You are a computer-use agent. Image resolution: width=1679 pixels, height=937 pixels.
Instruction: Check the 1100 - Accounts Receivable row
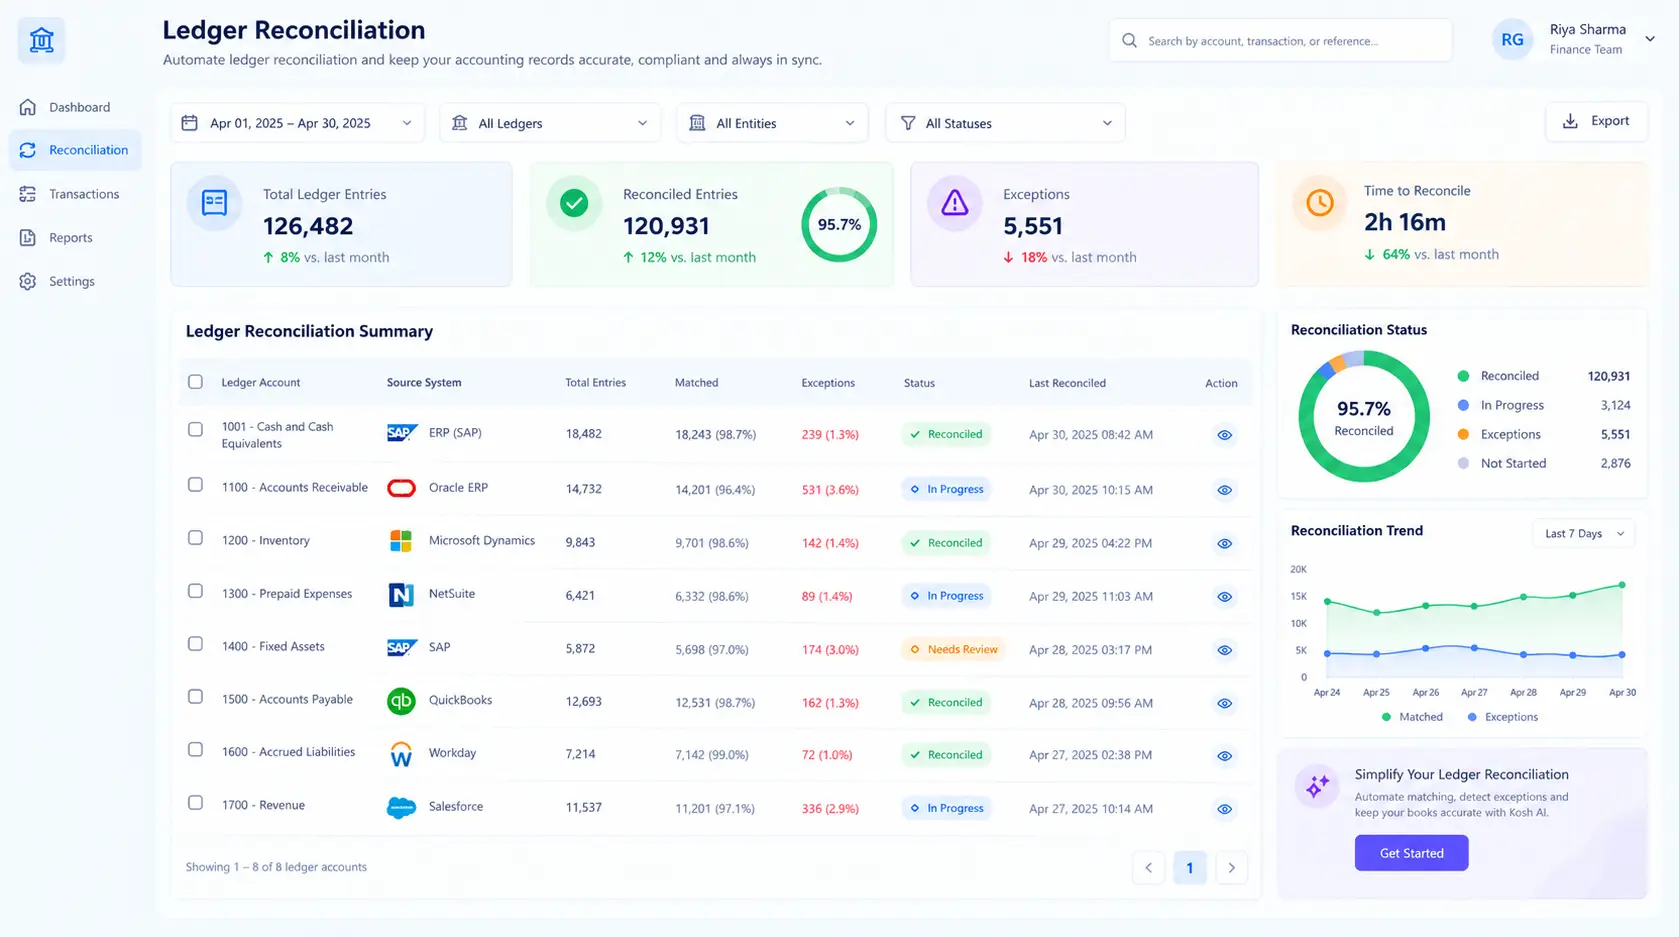pyautogui.click(x=195, y=485)
